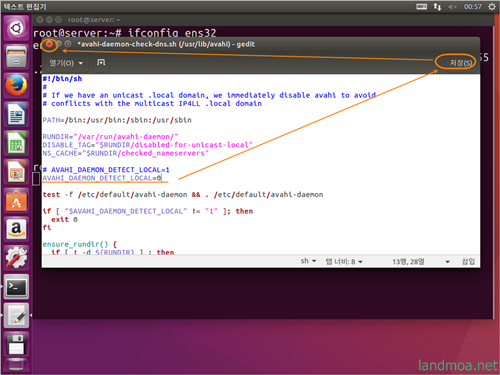Click the line AVAHI_DAEMON_DETECT_LOCAL=0
The height and width of the screenshot is (375, 500).
point(102,178)
